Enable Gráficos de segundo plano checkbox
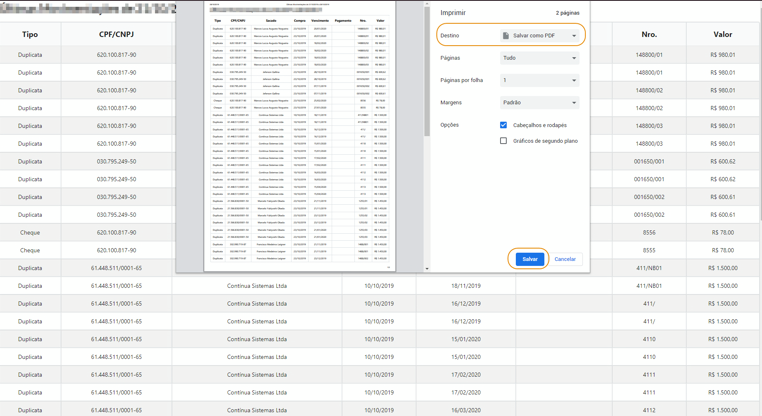762x416 pixels. coord(503,140)
